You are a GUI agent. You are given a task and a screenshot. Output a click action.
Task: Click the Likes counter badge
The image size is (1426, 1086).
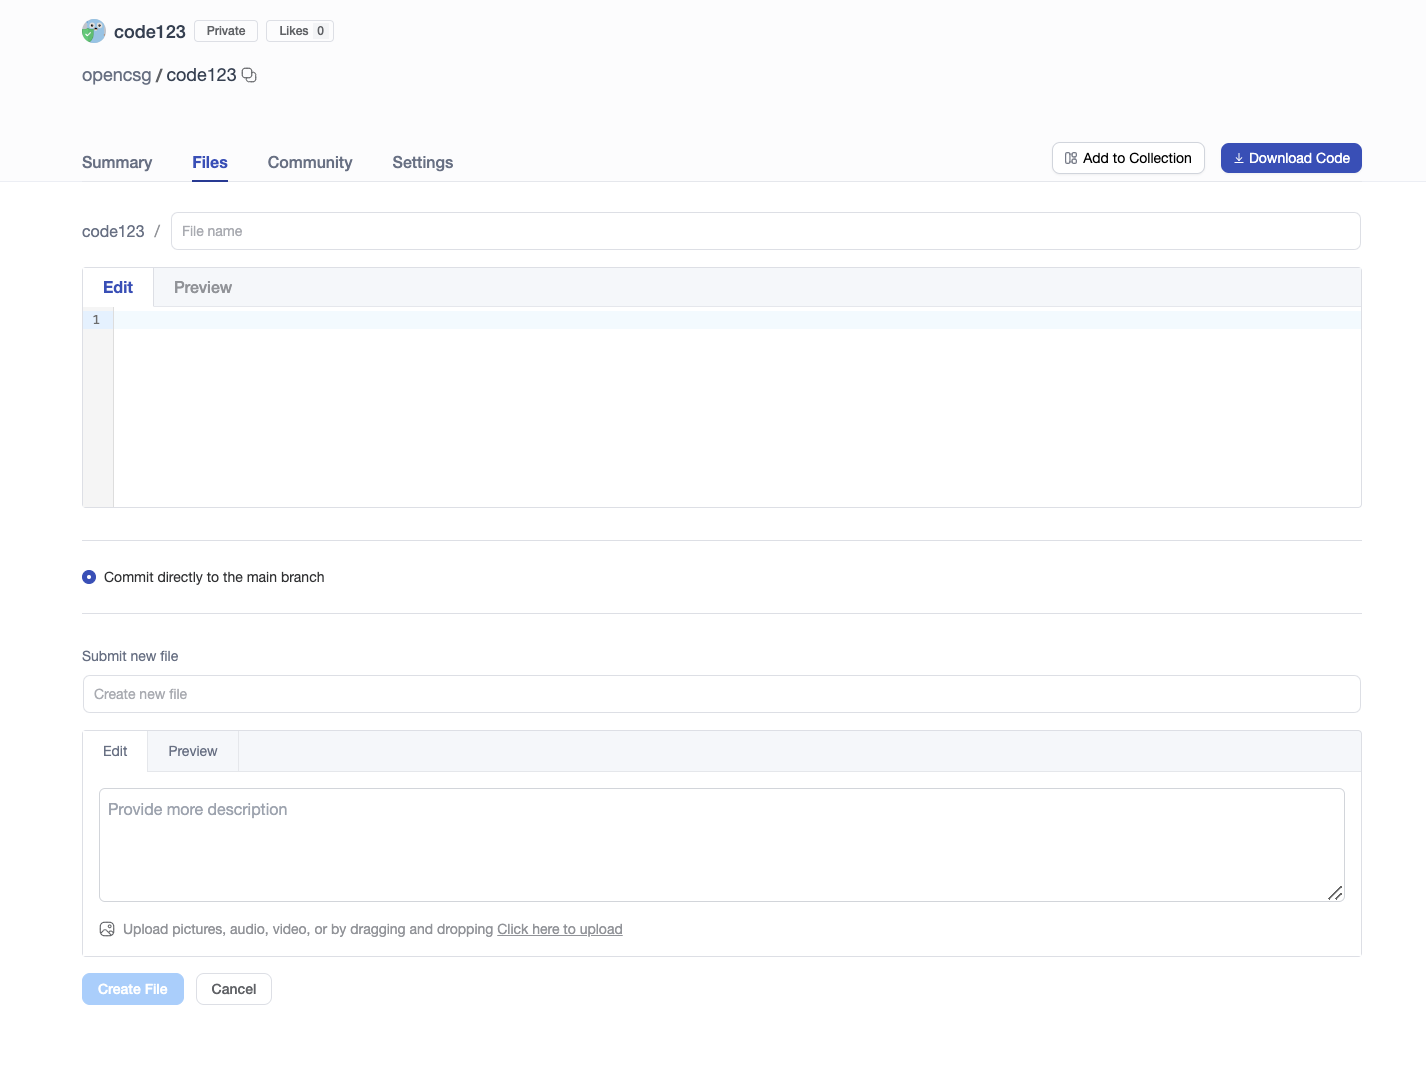click(299, 30)
